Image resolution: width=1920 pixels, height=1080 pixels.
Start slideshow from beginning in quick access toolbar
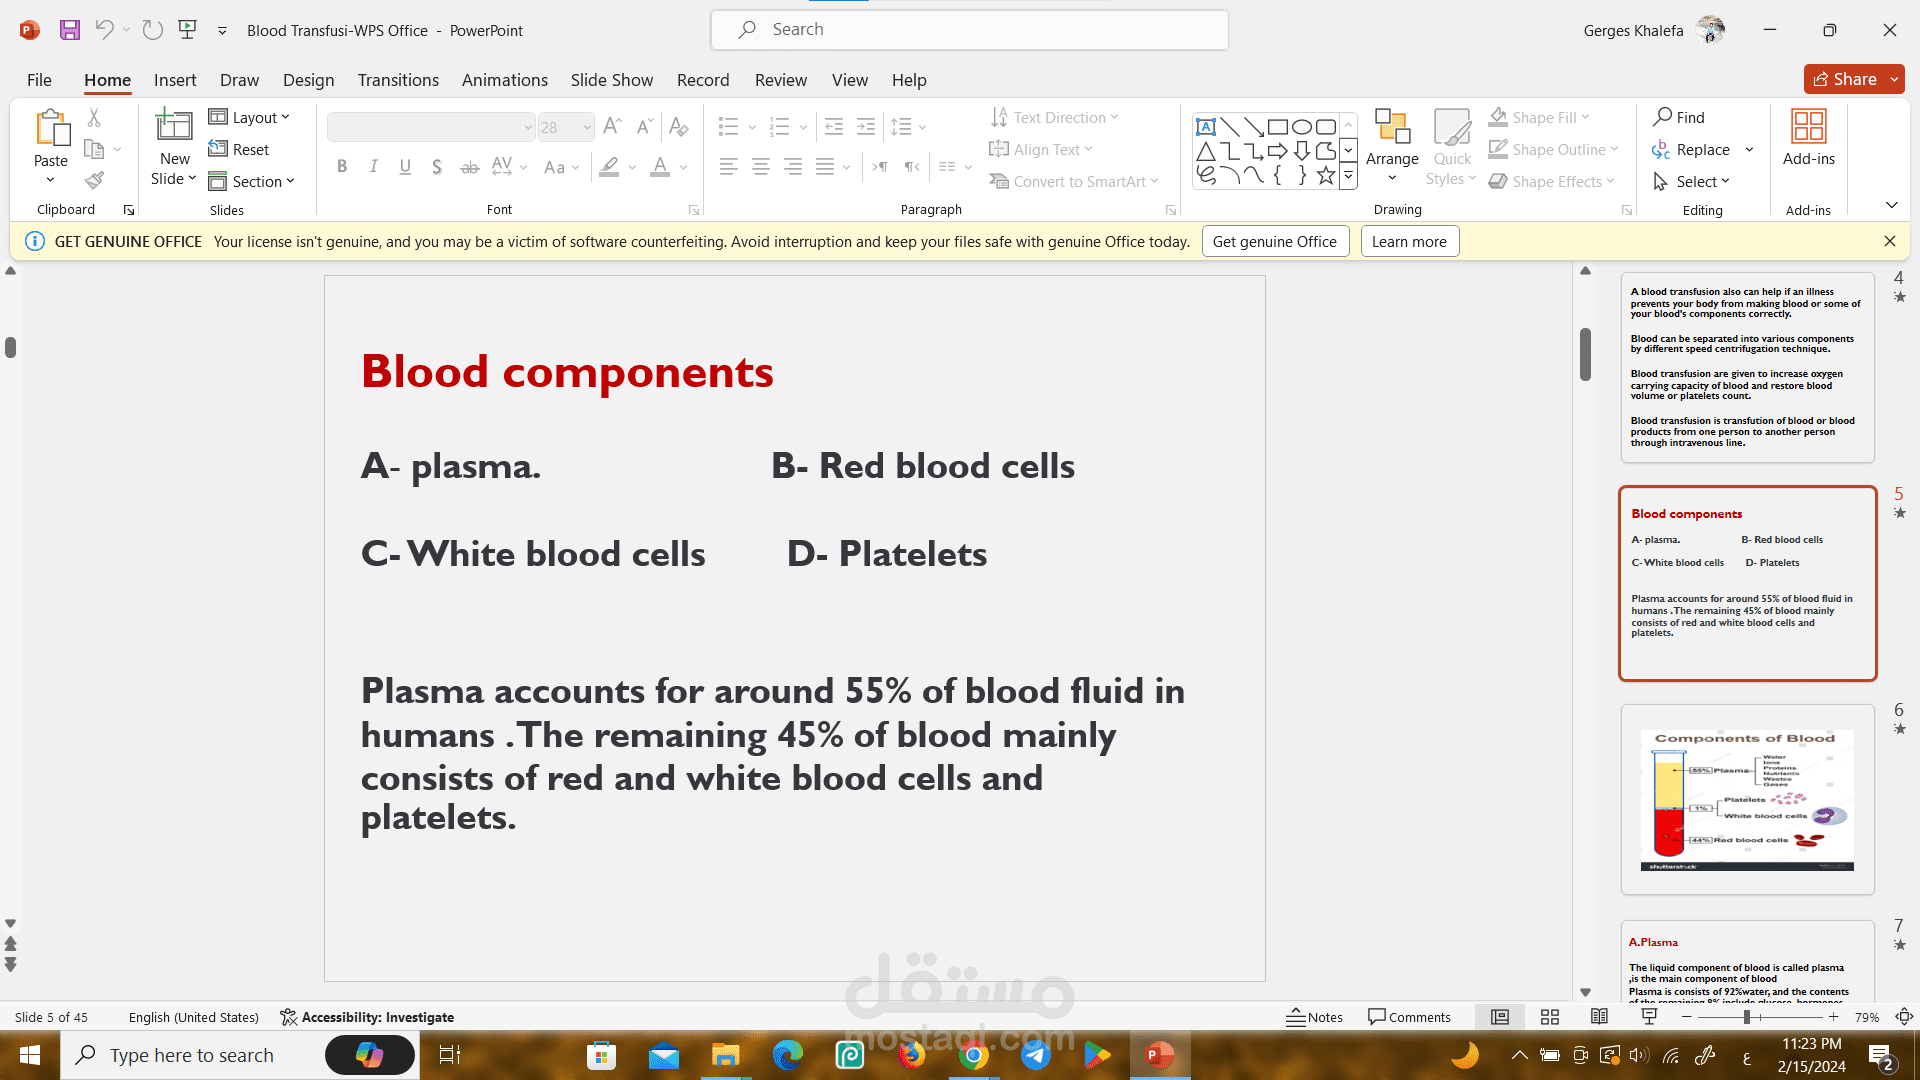click(187, 30)
